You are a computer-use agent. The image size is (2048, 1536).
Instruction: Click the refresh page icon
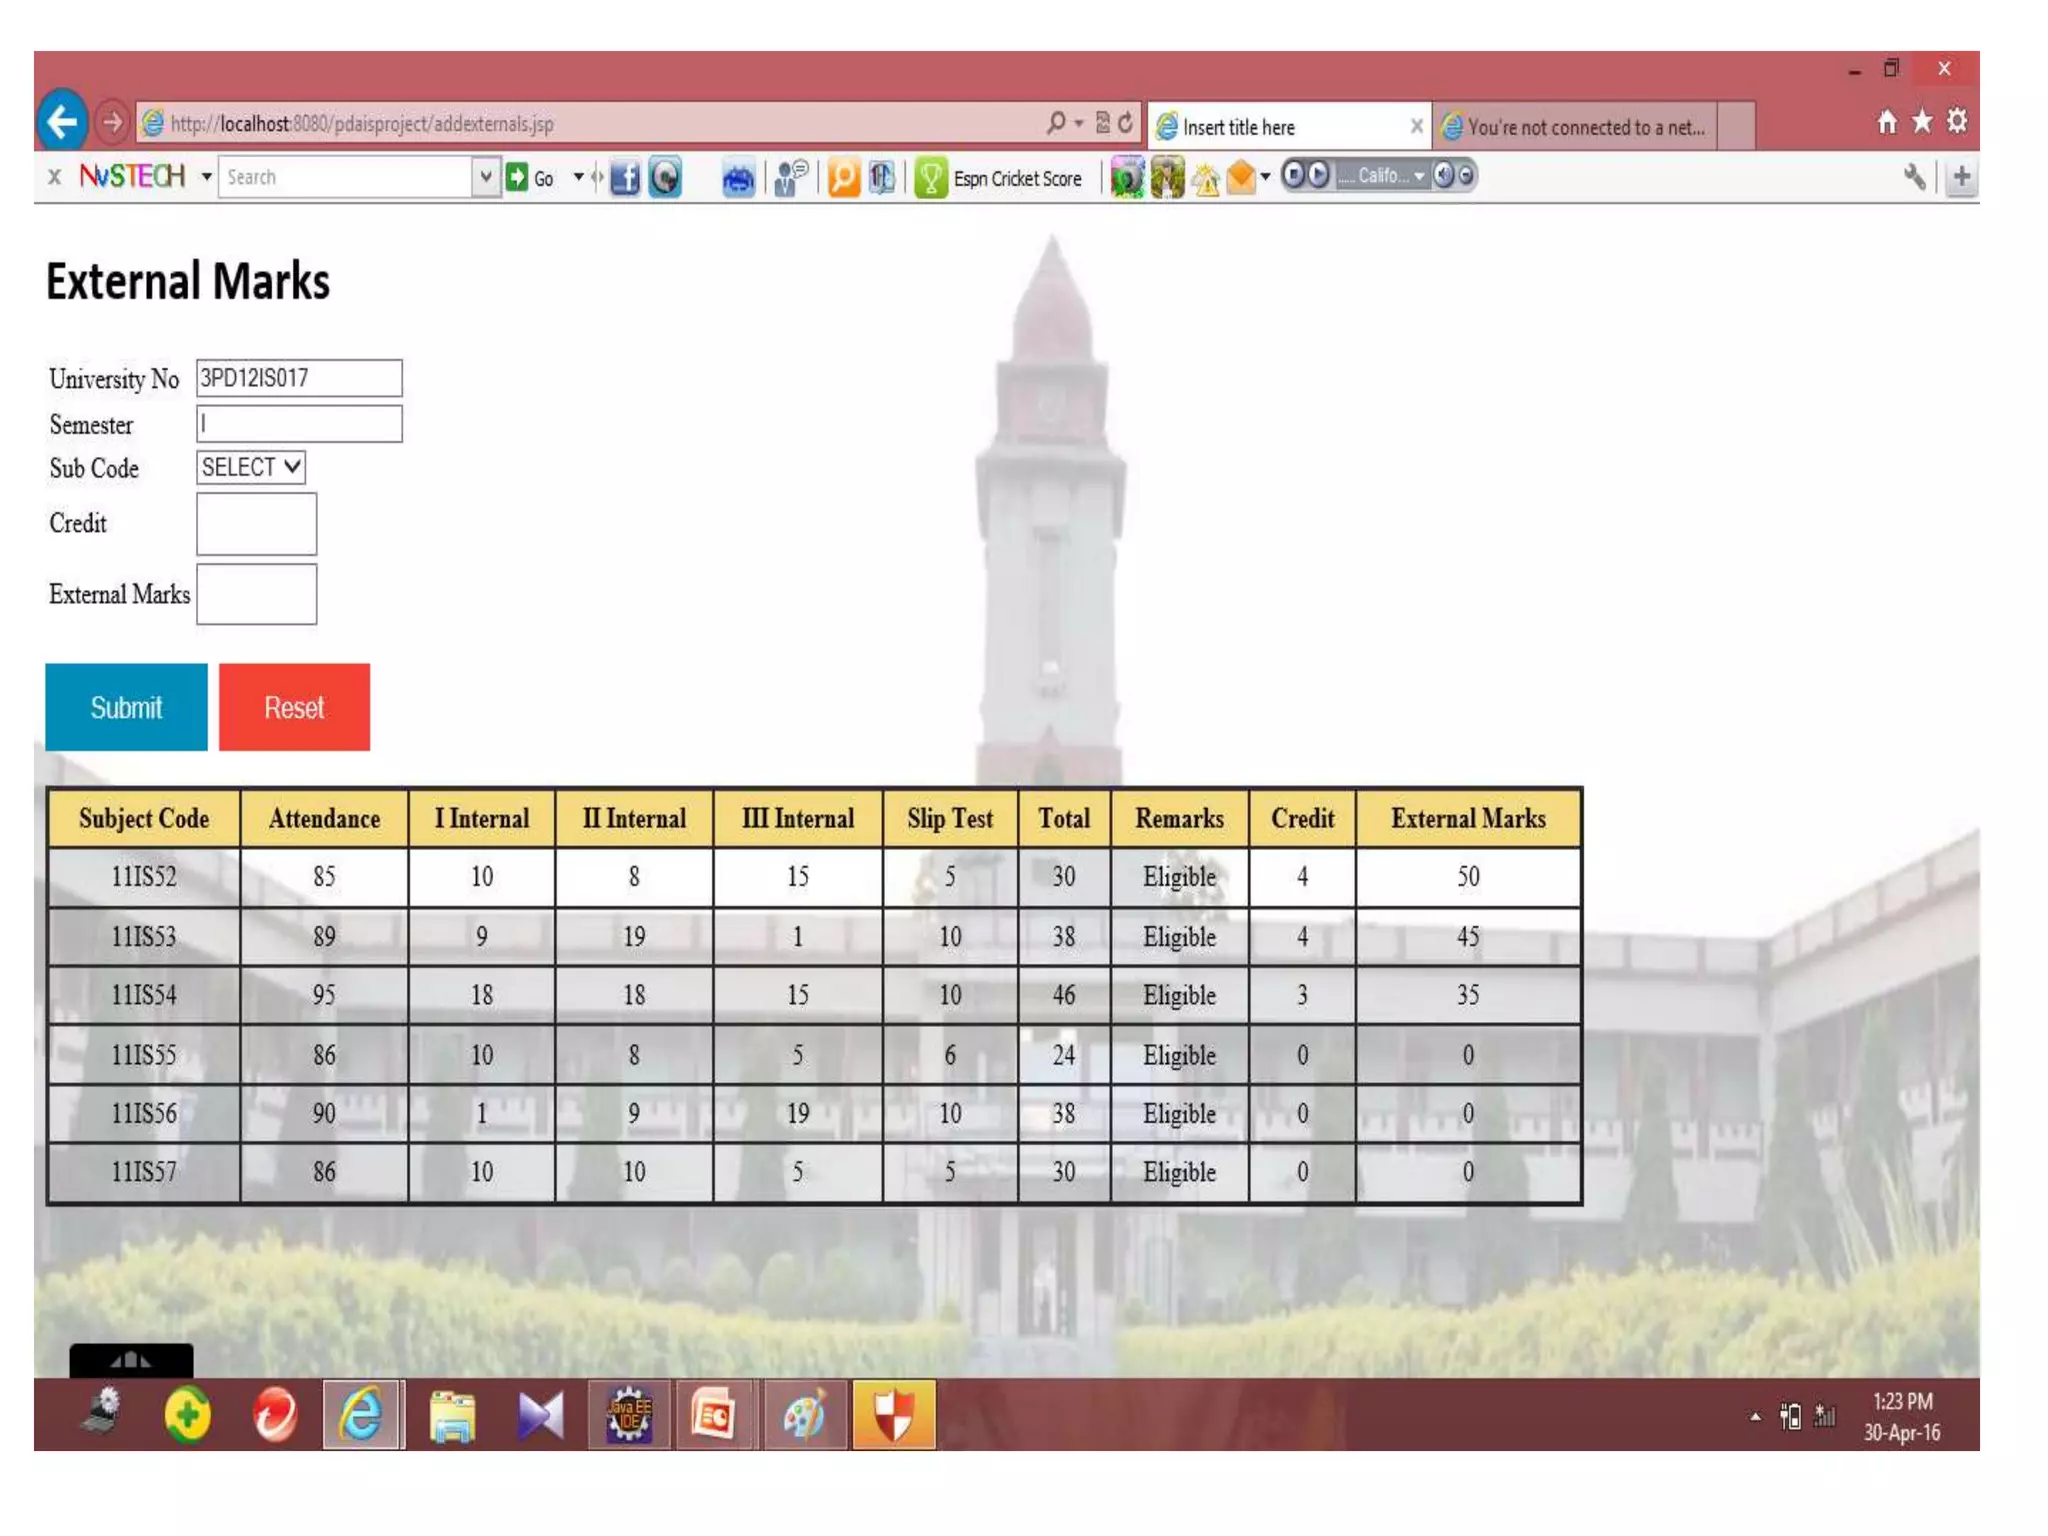click(x=1125, y=122)
